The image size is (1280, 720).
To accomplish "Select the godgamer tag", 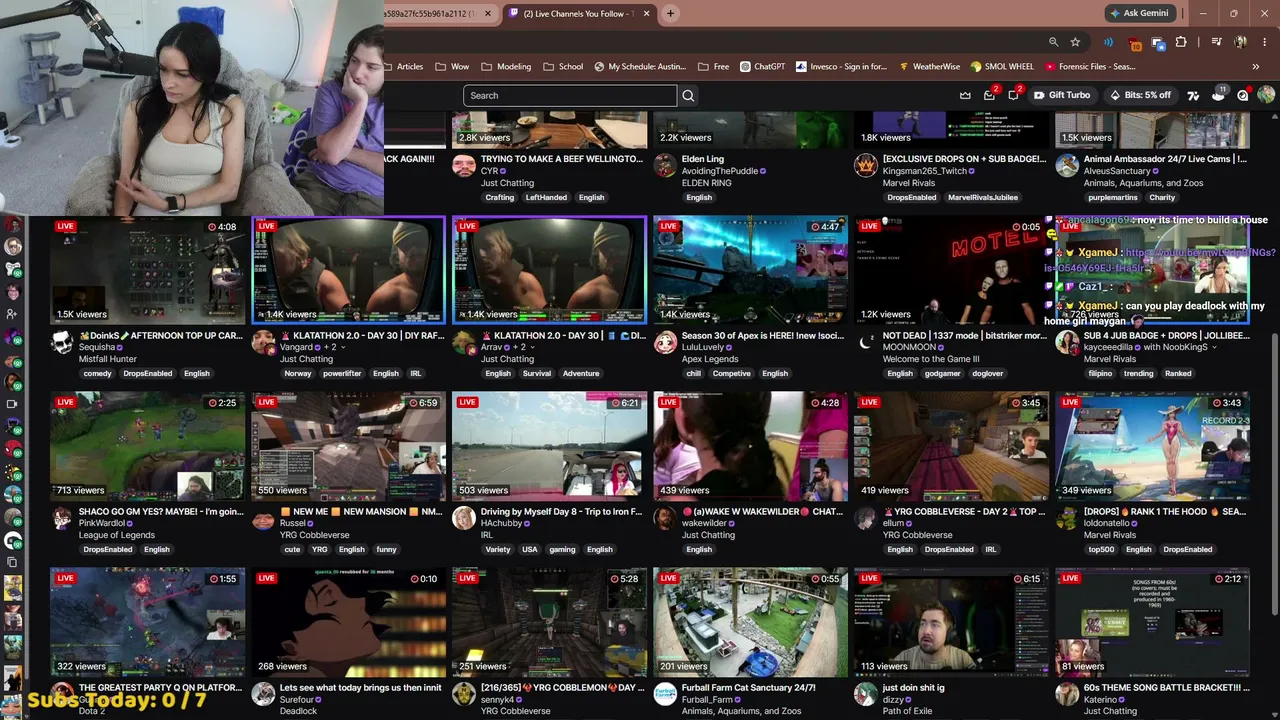I will 944,374.
